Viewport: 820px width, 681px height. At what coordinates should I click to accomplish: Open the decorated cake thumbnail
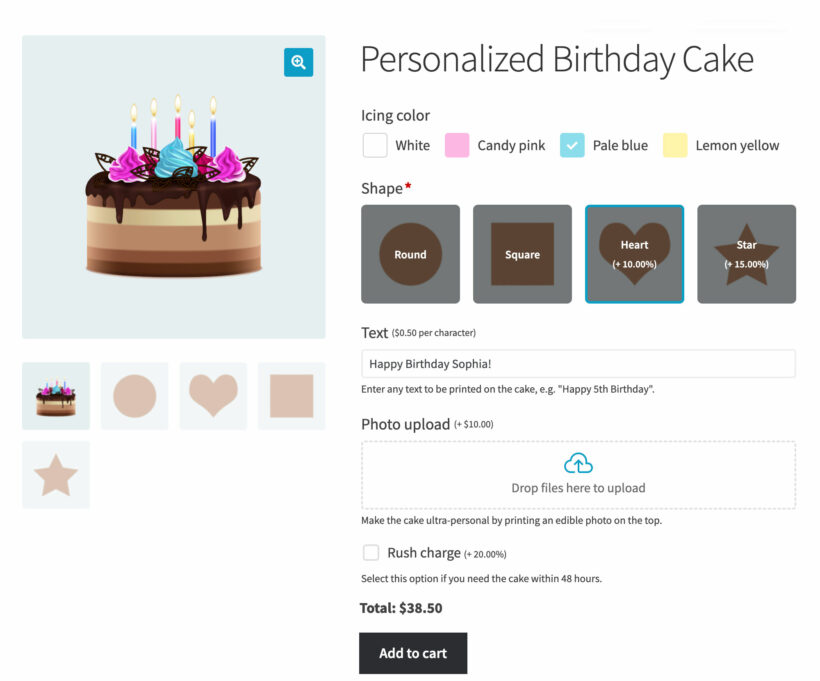click(55, 395)
